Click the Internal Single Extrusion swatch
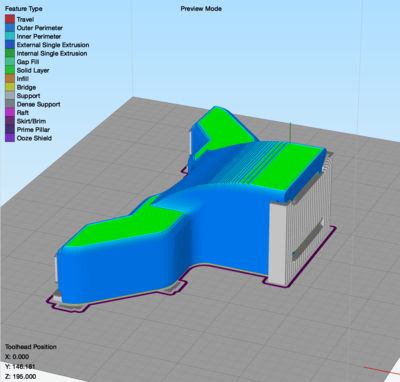The image size is (400, 382). pos(10,53)
